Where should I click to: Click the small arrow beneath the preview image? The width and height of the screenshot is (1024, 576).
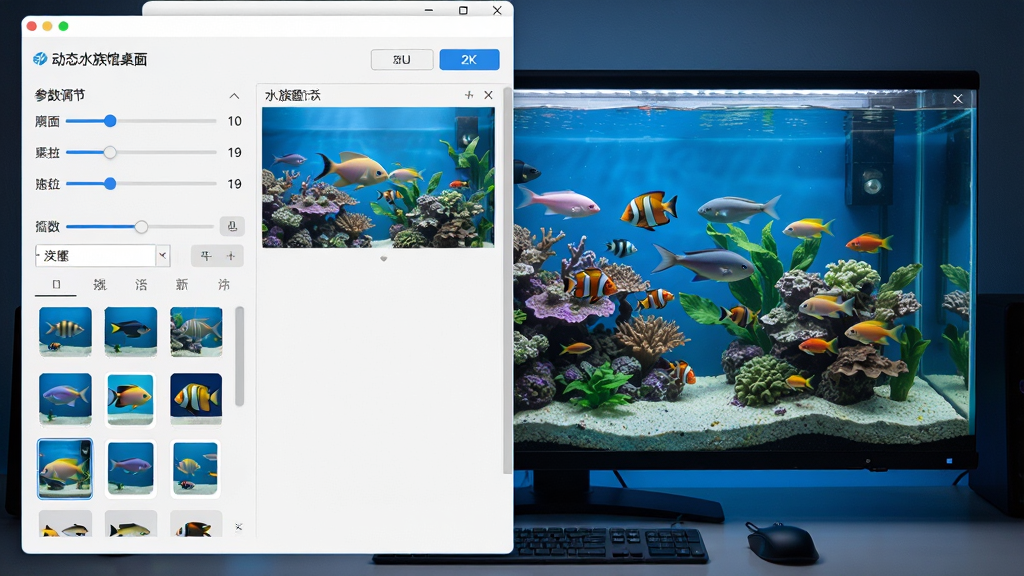(384, 259)
